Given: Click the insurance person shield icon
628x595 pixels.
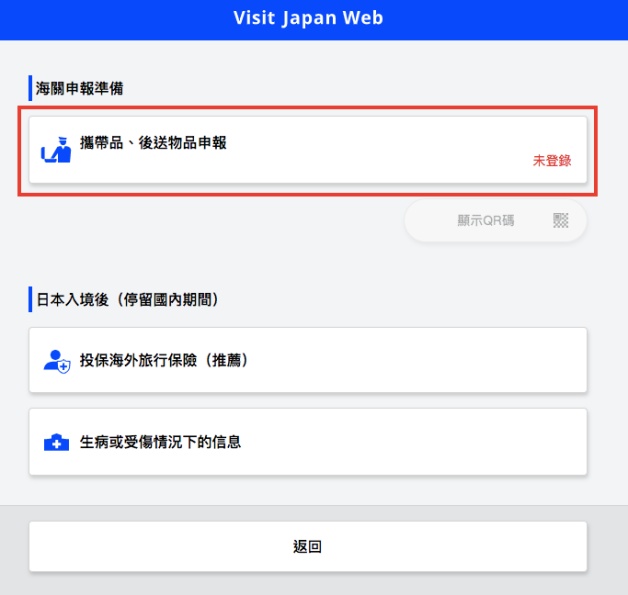Looking at the screenshot, I should (57, 362).
